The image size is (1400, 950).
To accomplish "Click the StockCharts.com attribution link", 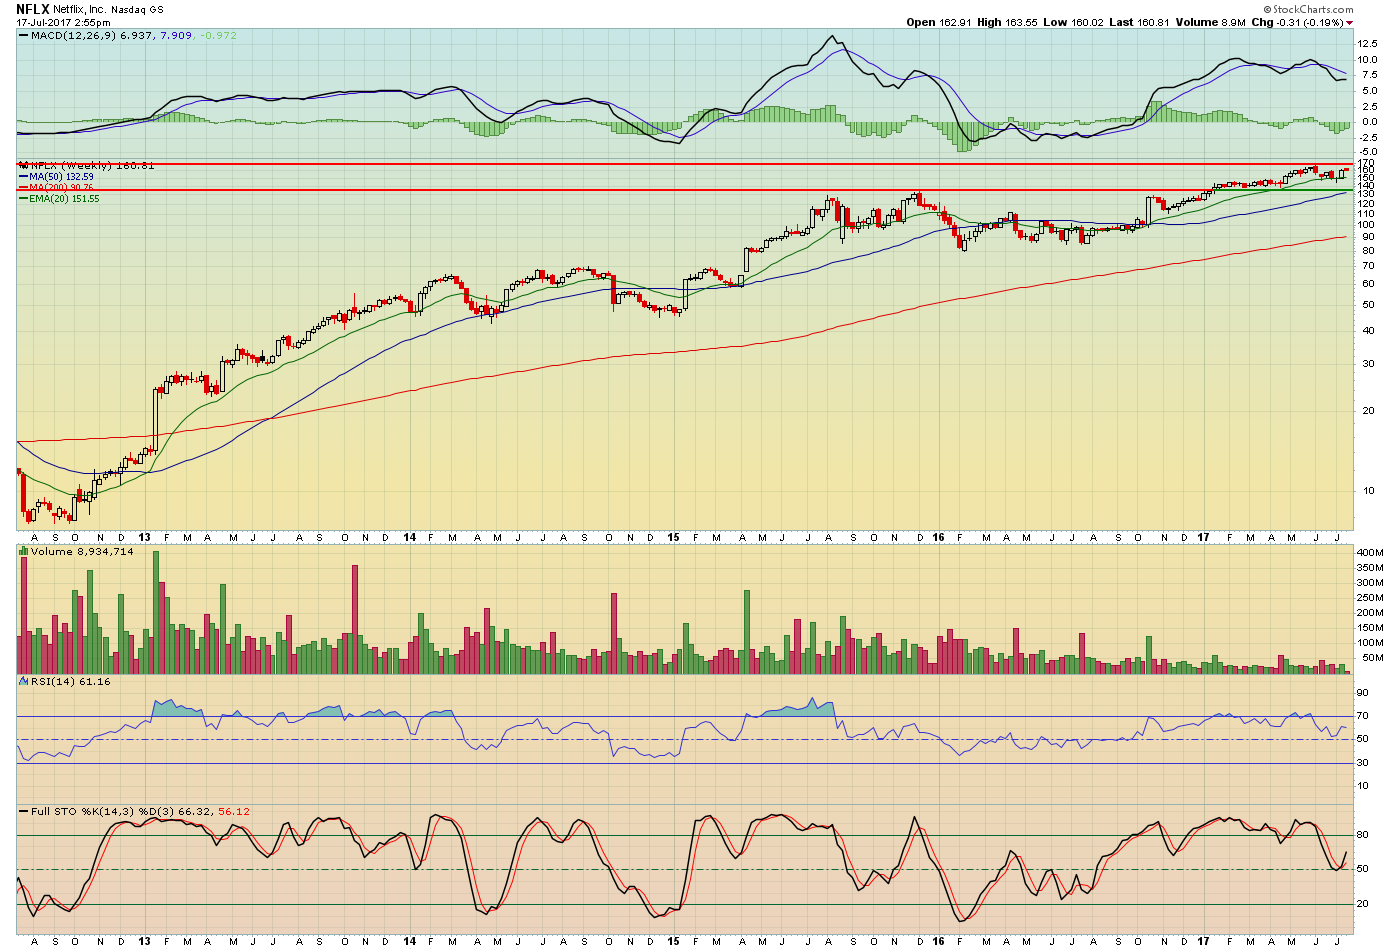I will [x=1309, y=9].
